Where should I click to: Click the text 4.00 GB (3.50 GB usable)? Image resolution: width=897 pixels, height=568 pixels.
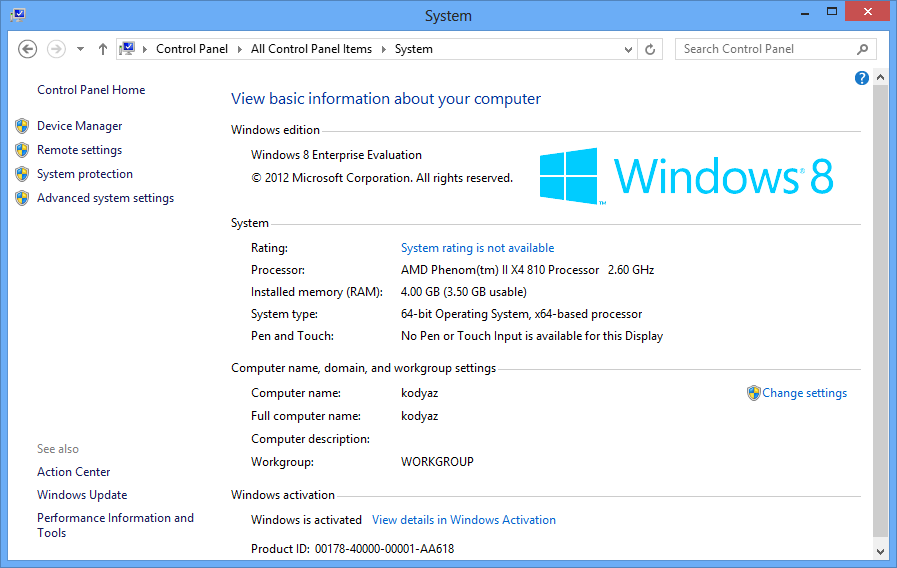[463, 292]
